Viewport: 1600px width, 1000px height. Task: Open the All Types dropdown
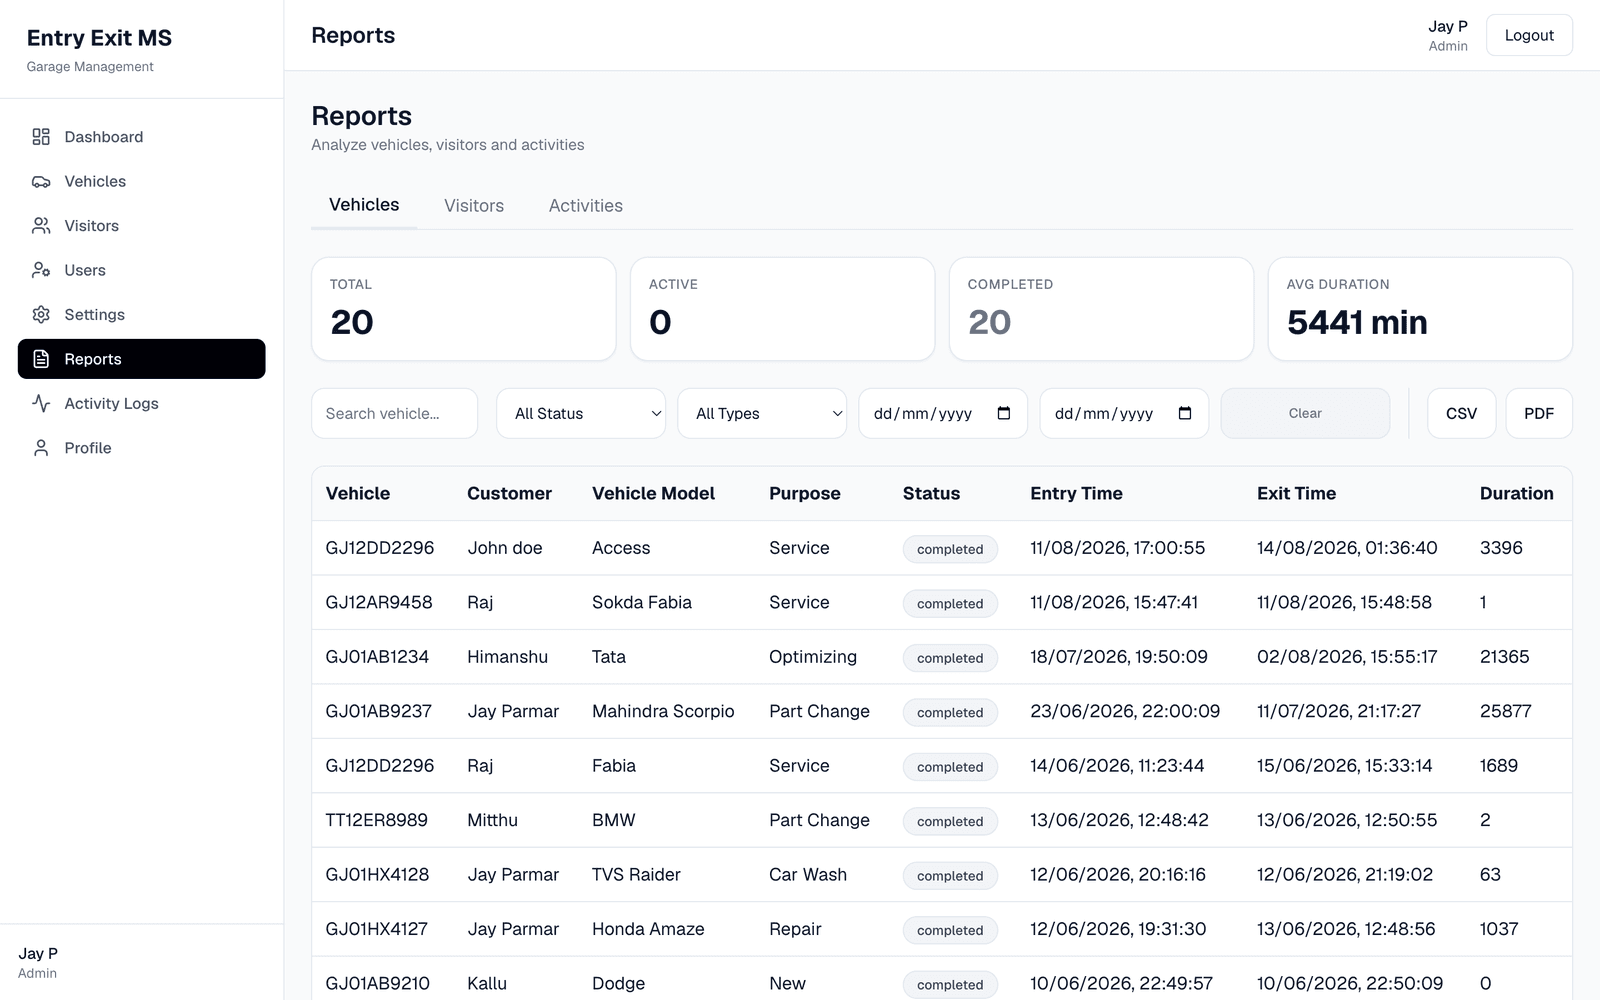[762, 413]
